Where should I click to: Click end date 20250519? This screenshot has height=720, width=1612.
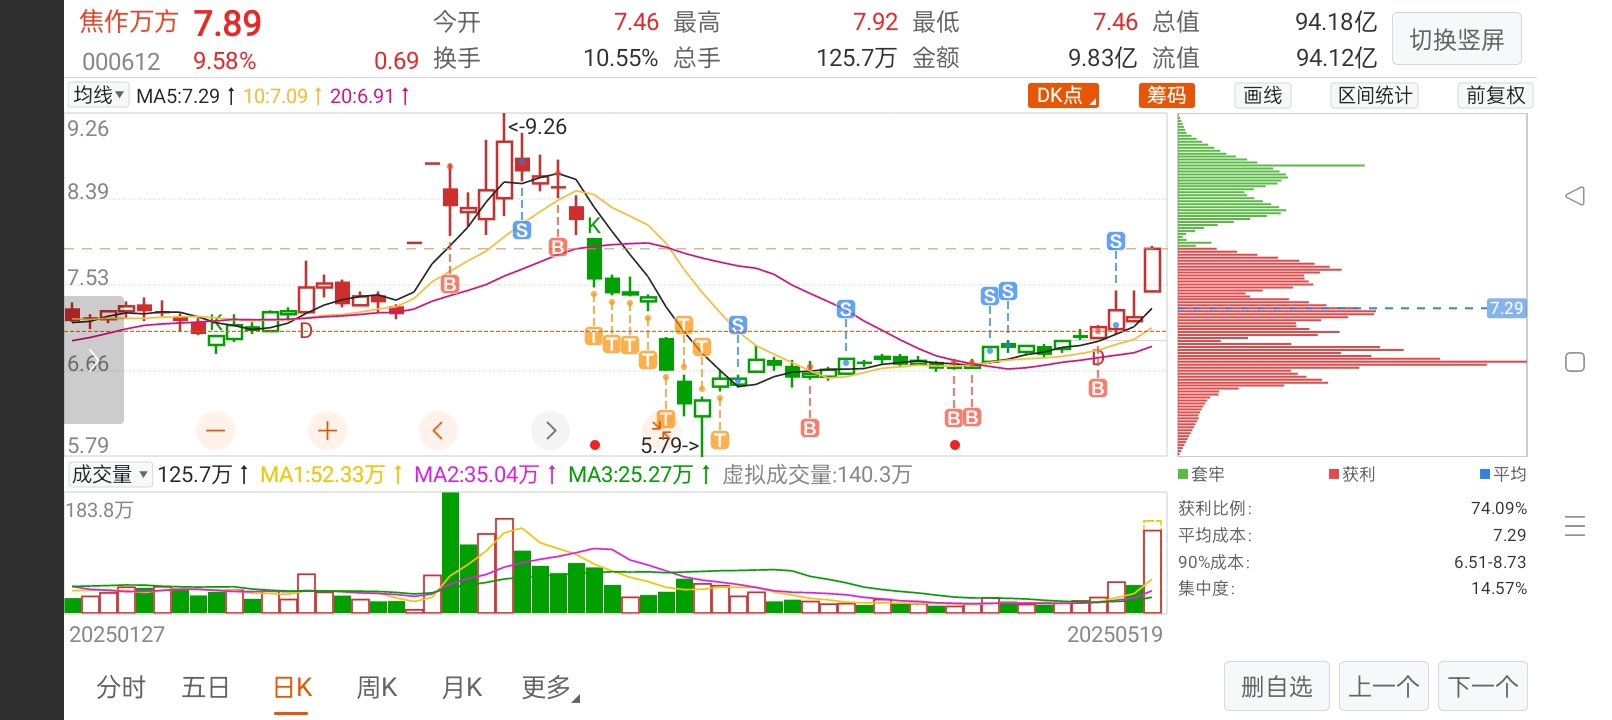click(1115, 635)
